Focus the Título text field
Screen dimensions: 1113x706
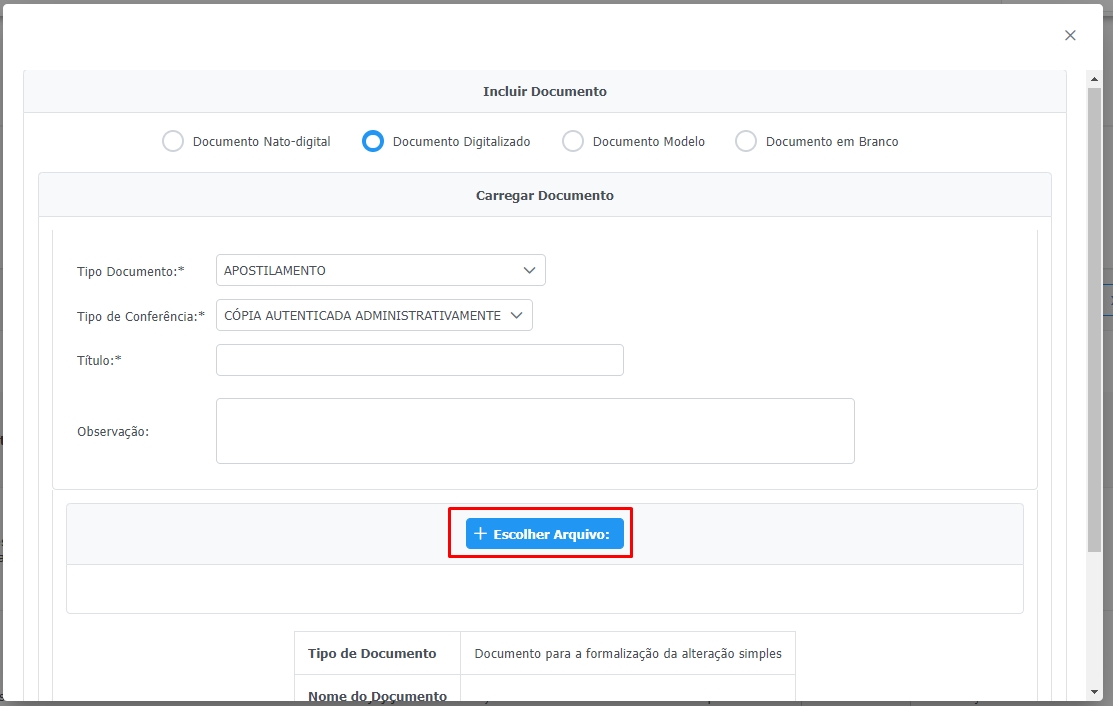pos(419,360)
